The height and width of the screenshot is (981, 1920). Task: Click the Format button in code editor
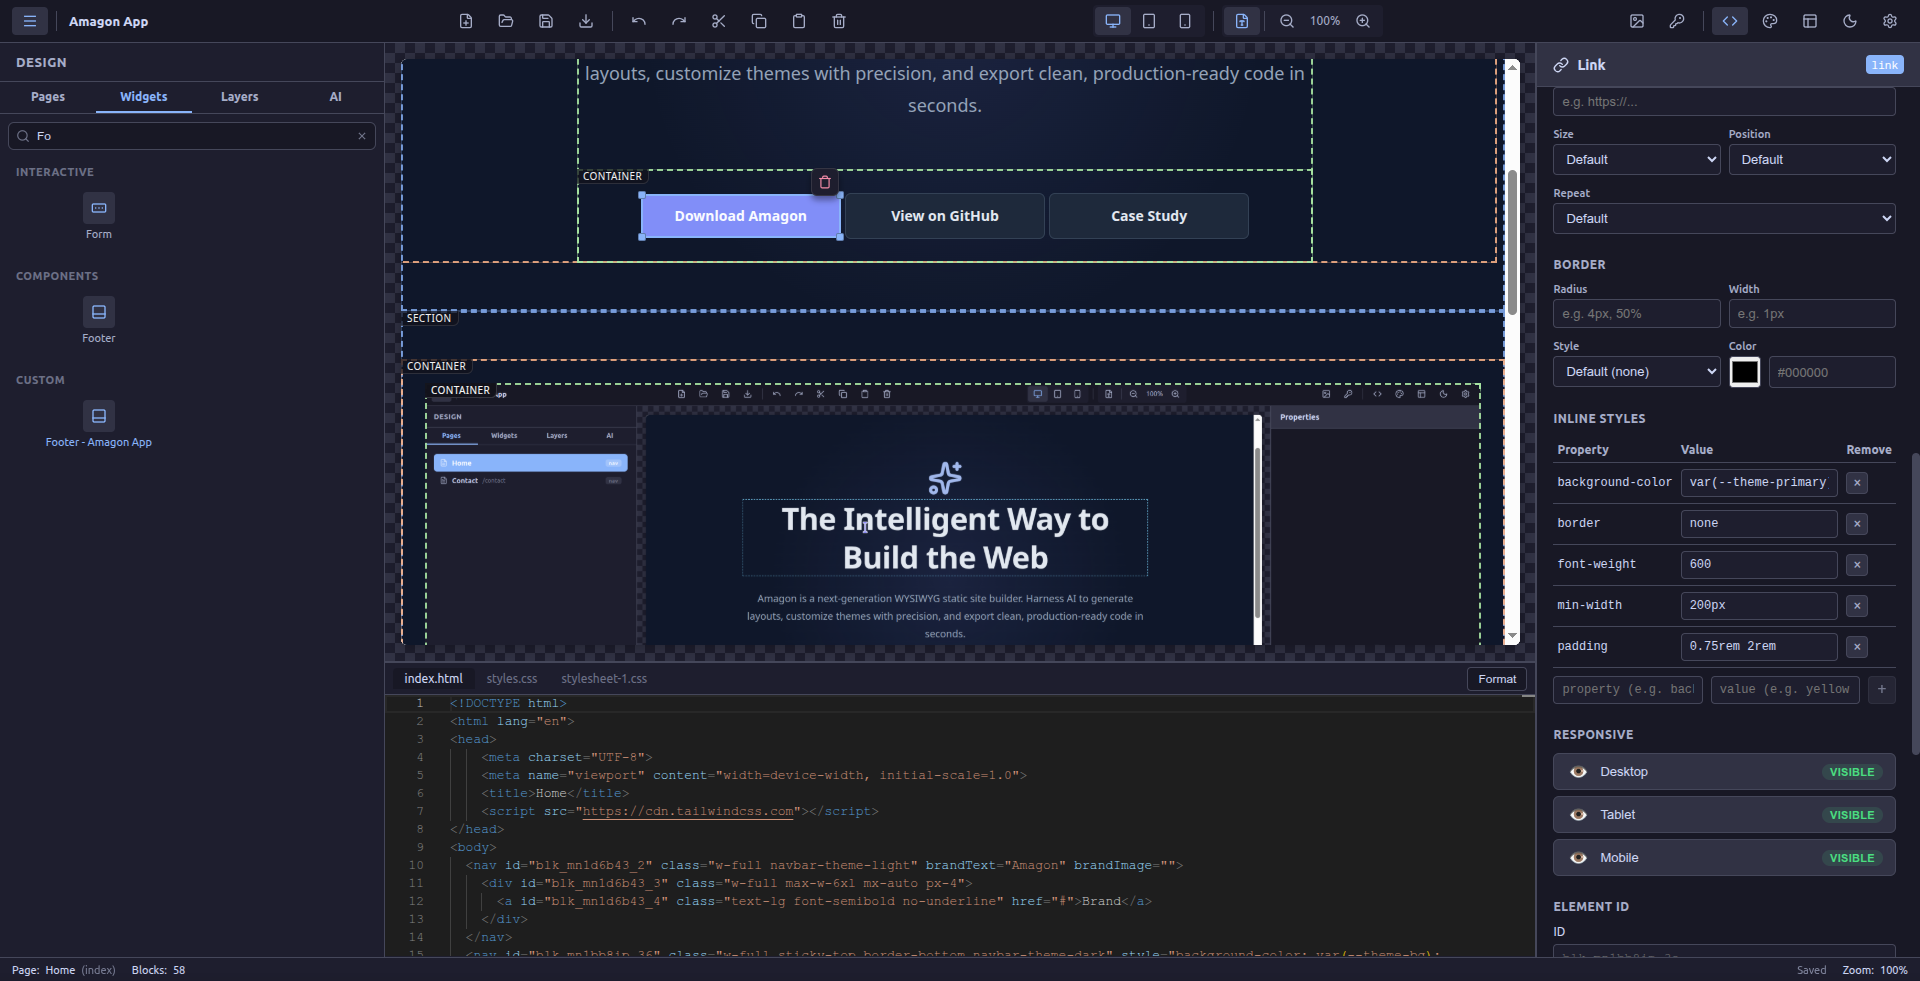pyautogui.click(x=1496, y=679)
